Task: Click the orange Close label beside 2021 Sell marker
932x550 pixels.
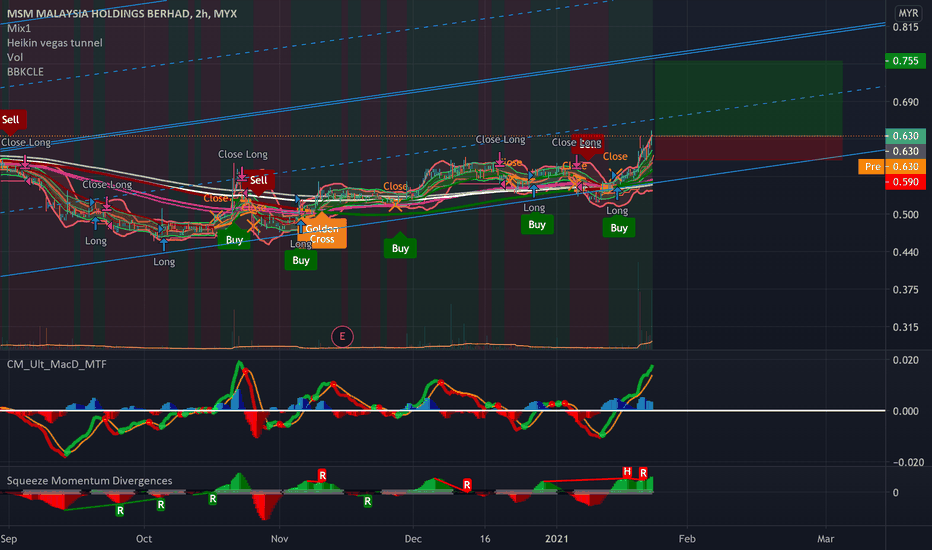Action: click(615, 156)
